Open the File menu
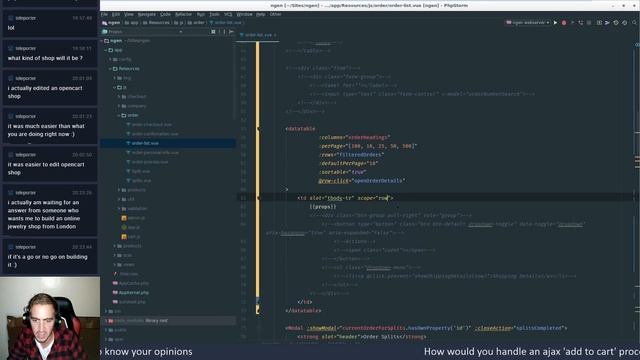The height and width of the screenshot is (360, 640). 104,14
